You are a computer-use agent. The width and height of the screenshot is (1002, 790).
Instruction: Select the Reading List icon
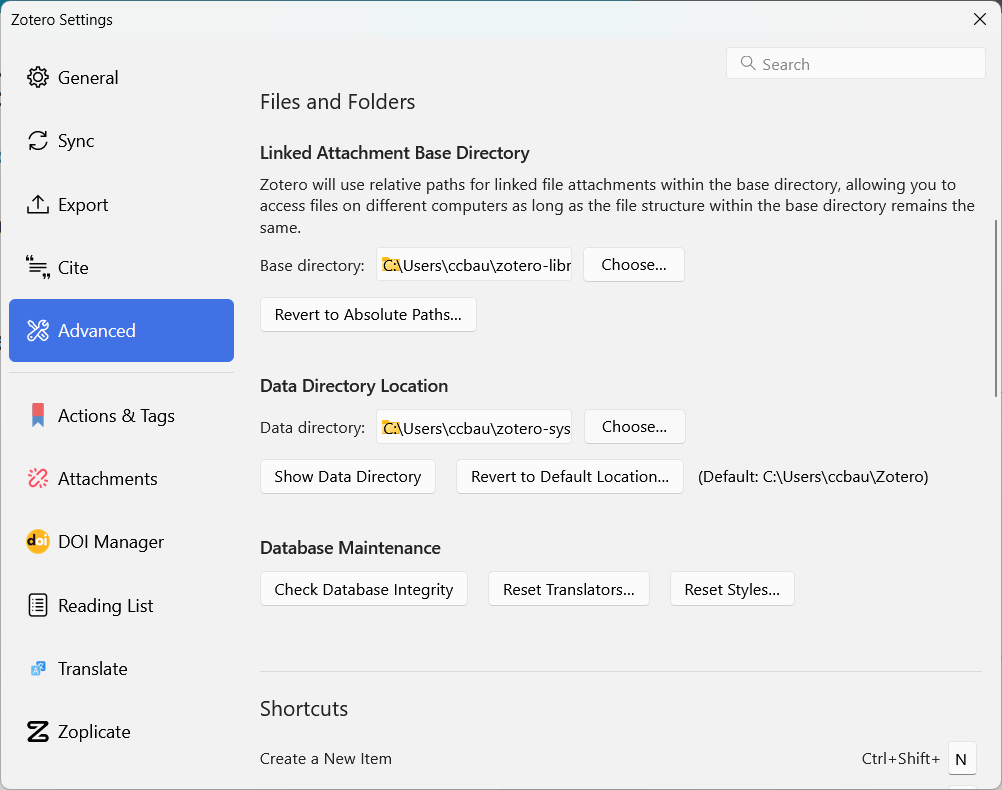38,605
